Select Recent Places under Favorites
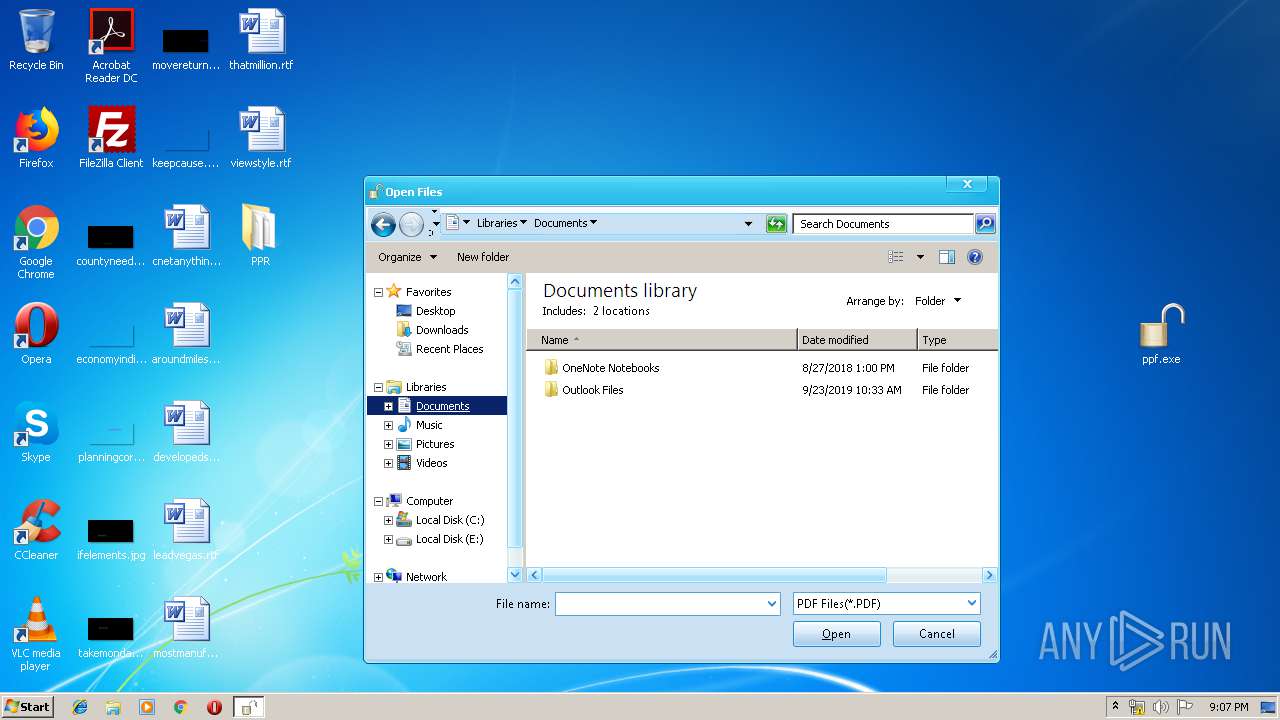 [449, 349]
